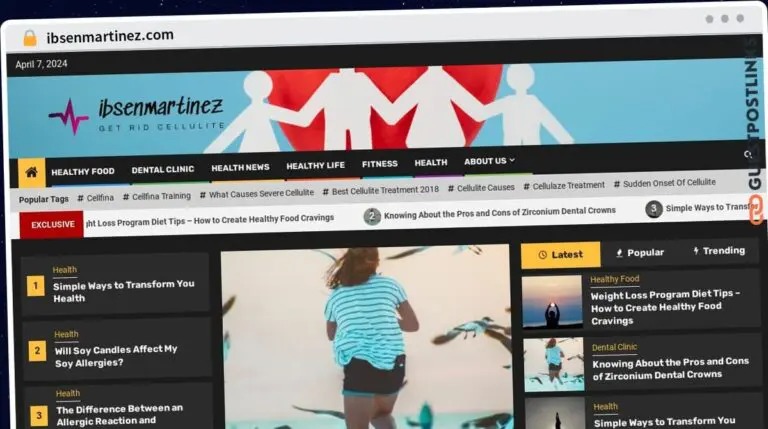Open the Healthy Food menu item

click(x=83, y=171)
